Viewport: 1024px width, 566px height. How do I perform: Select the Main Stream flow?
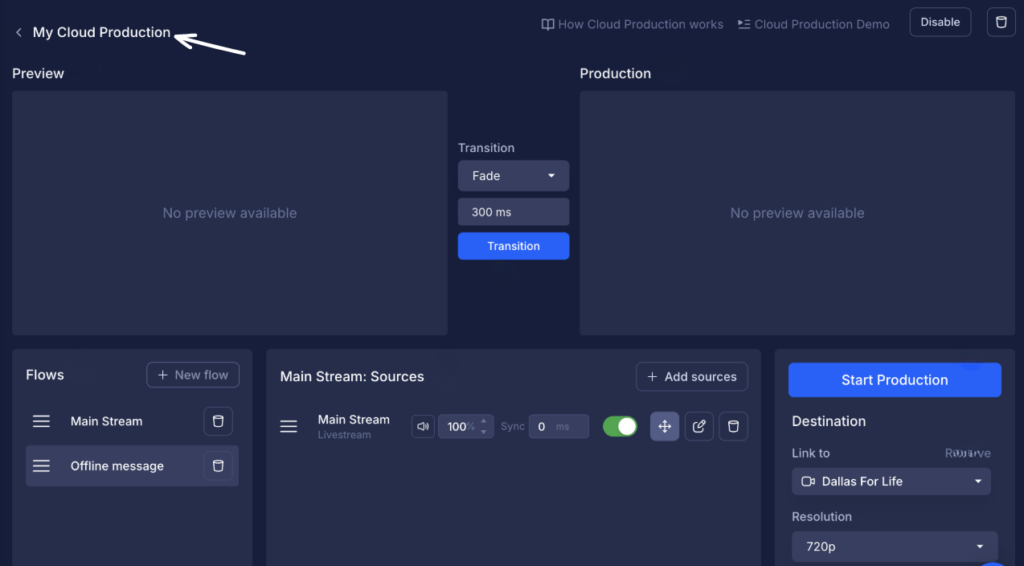[106, 421]
